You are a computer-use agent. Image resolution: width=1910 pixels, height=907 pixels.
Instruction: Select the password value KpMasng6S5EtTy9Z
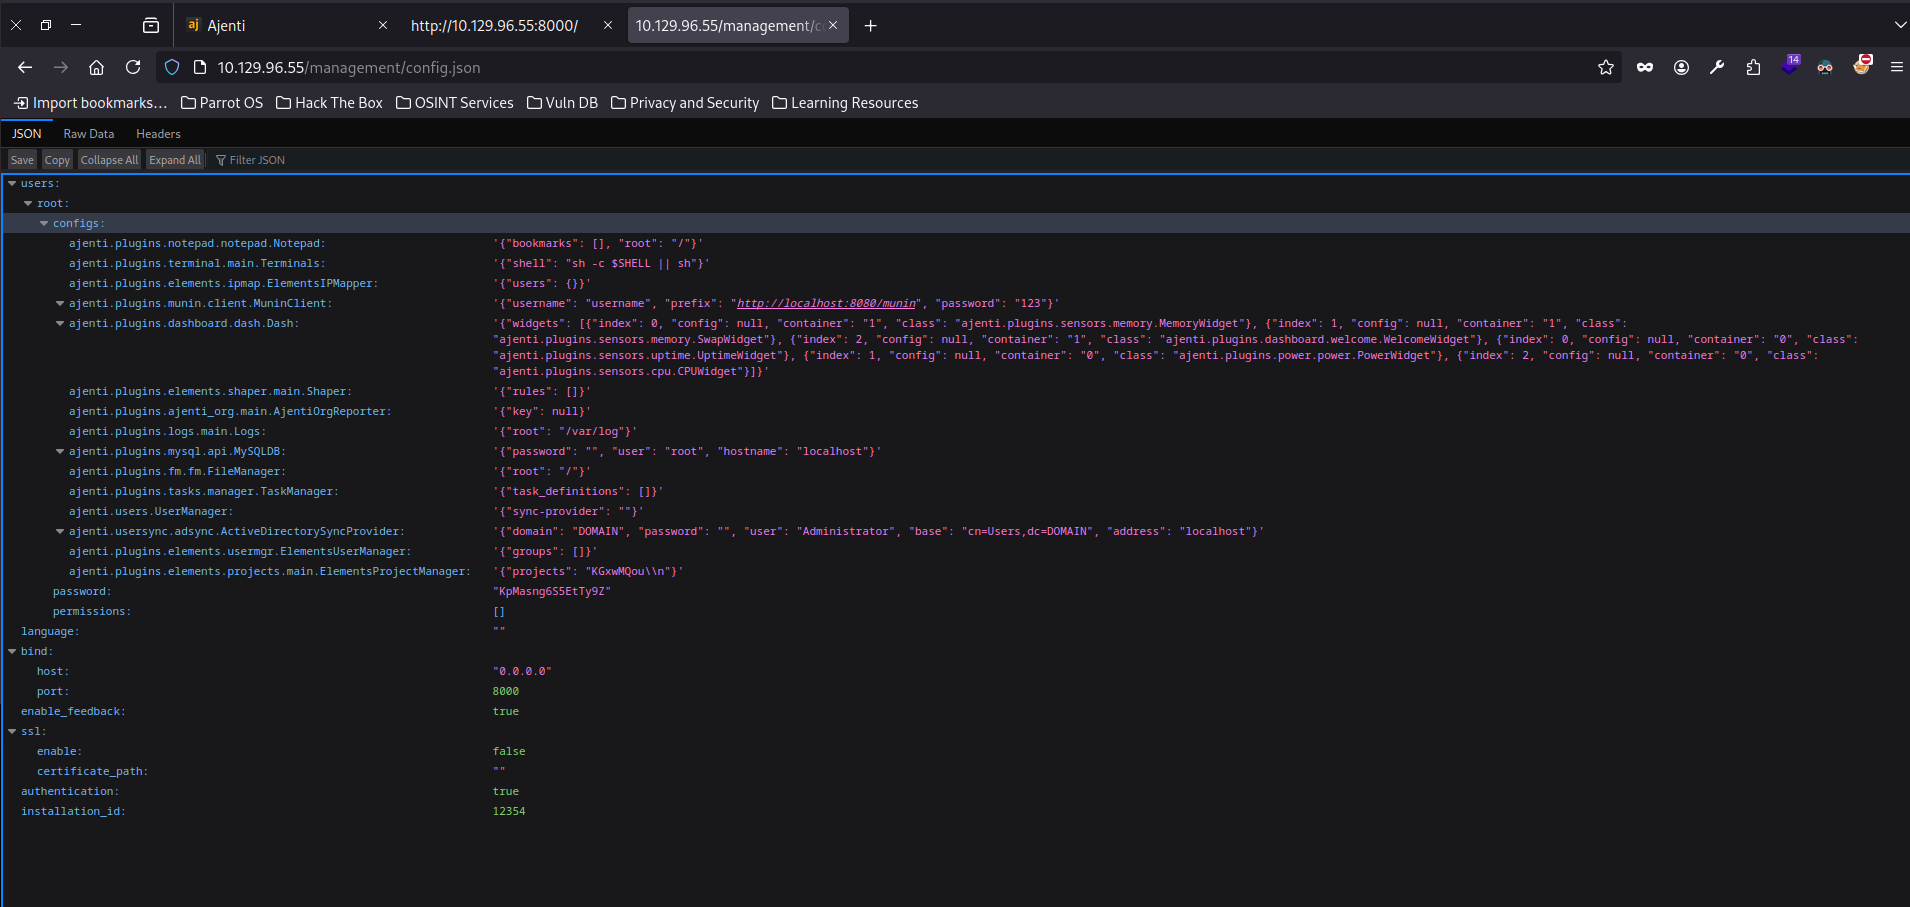click(x=552, y=592)
